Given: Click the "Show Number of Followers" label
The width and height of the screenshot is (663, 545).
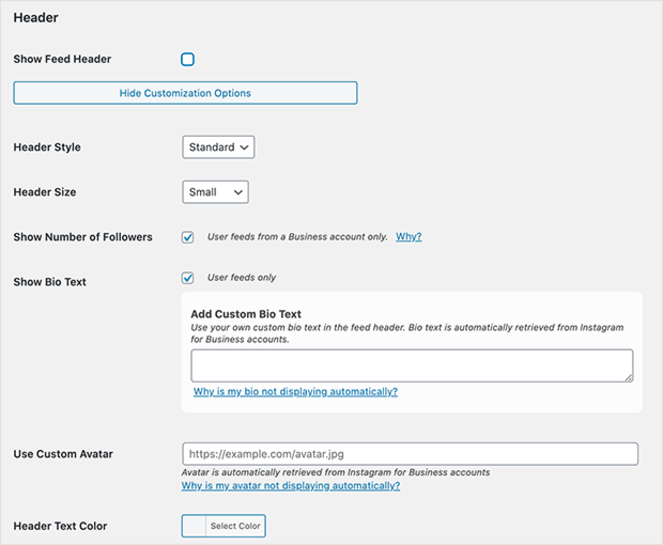Looking at the screenshot, I should (x=83, y=237).
